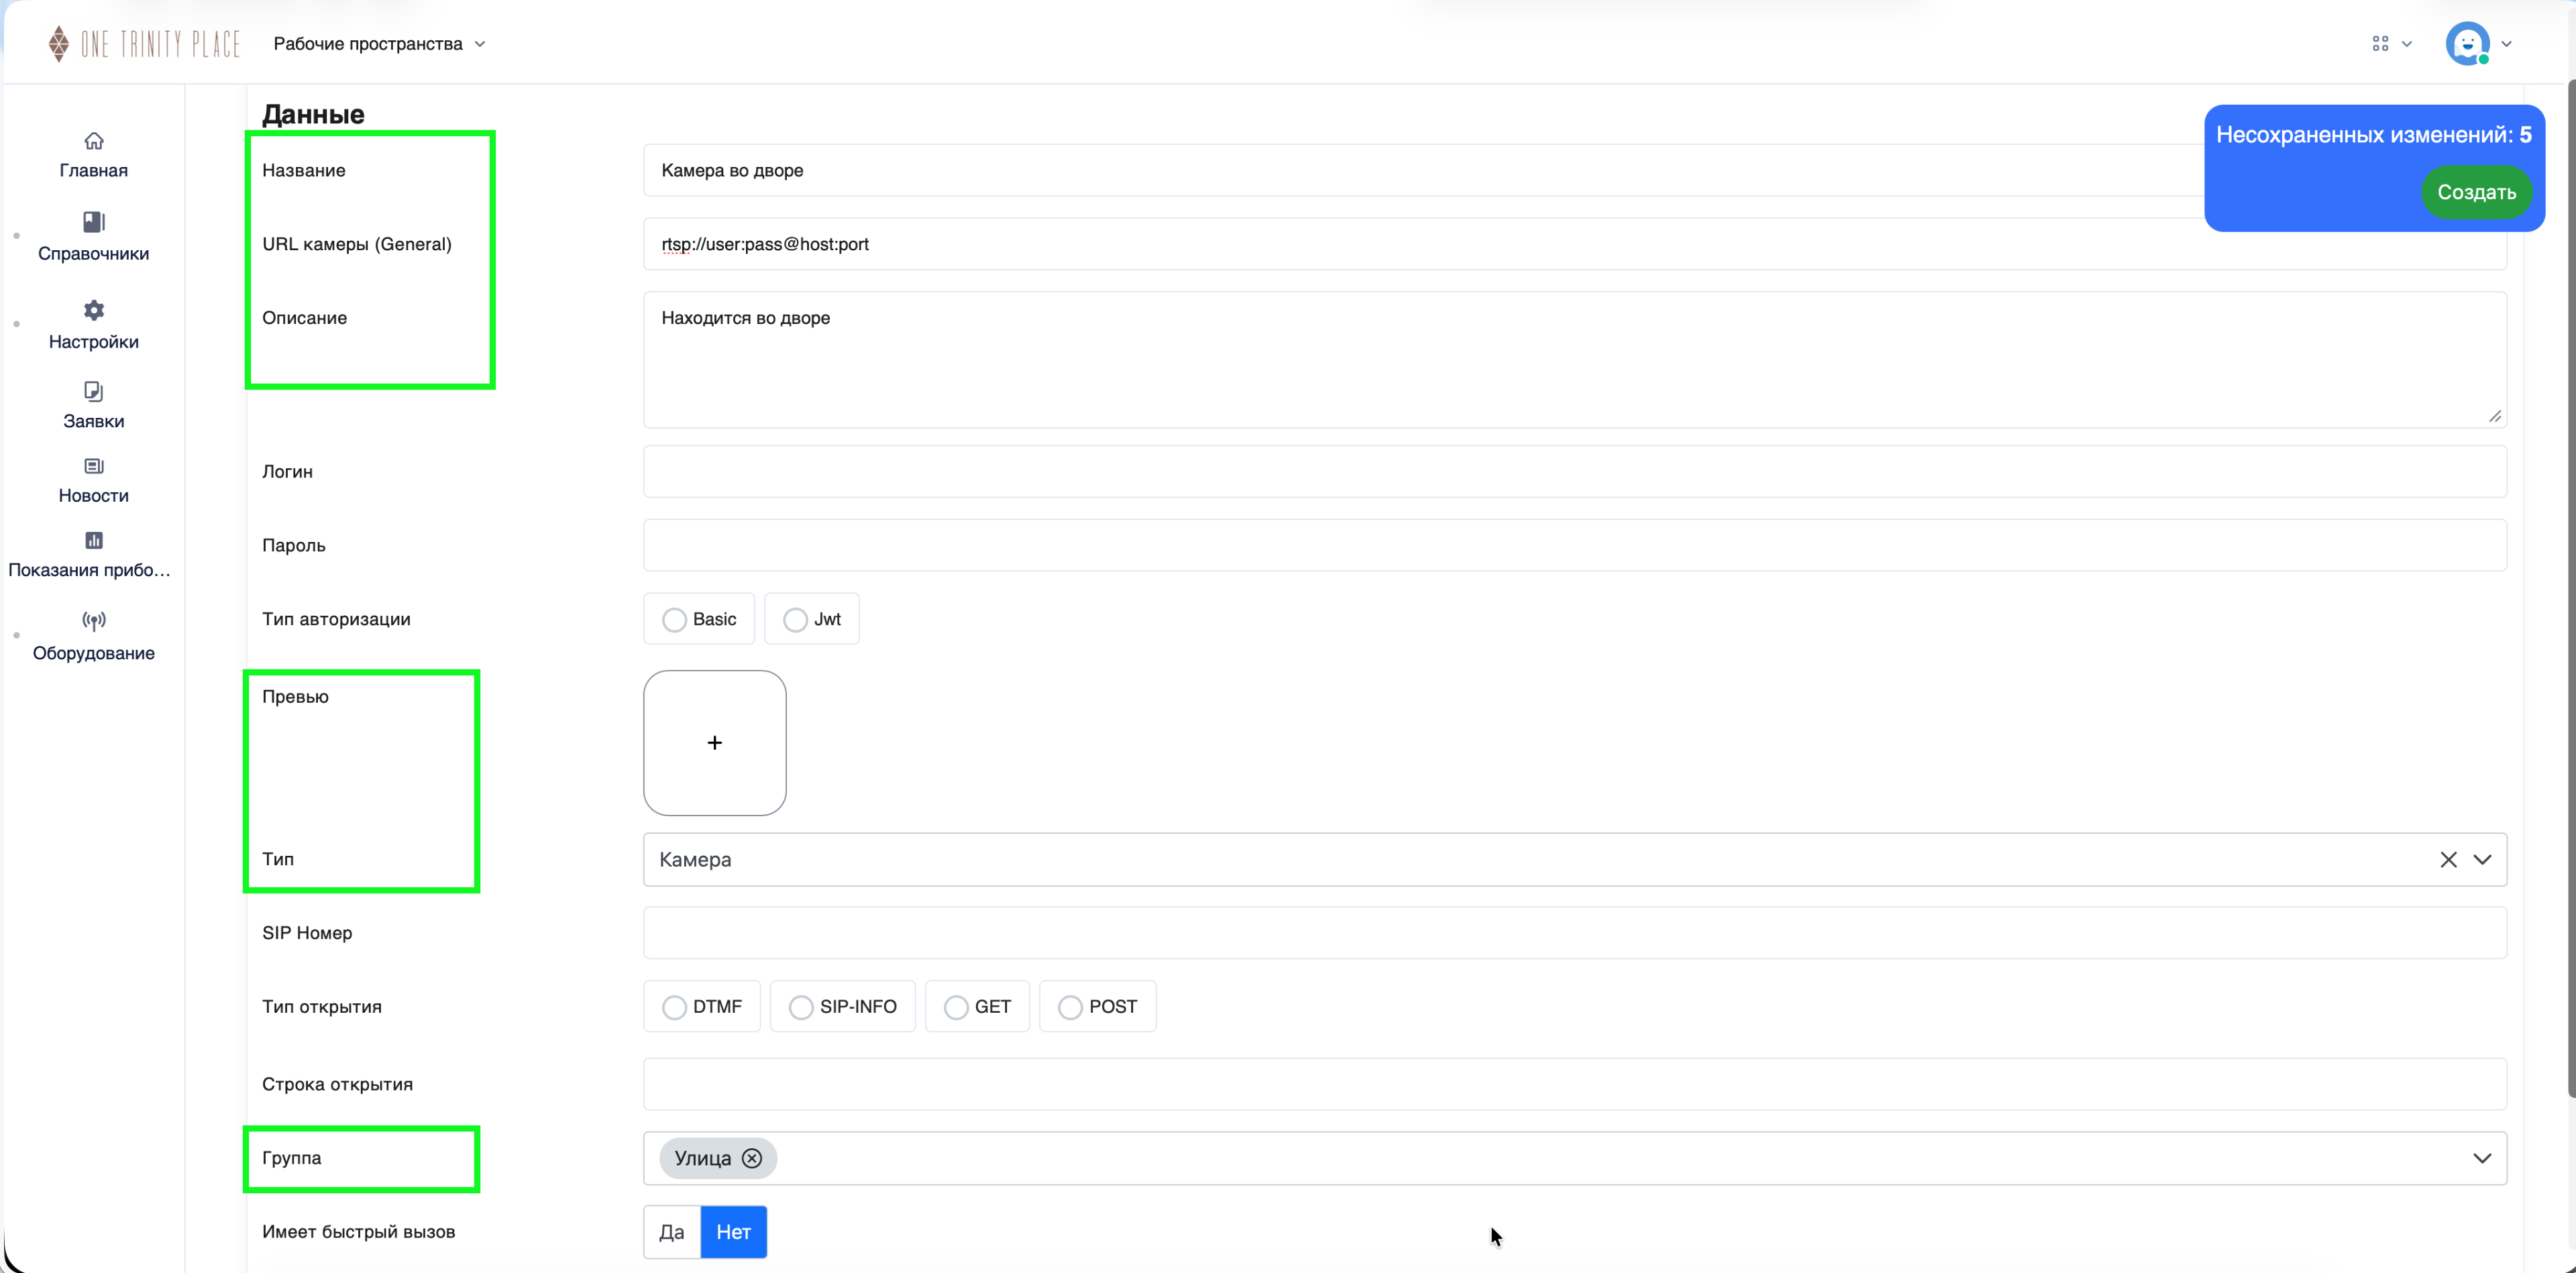Open the Заявки document icon
The height and width of the screenshot is (1273, 2576).
click(94, 391)
